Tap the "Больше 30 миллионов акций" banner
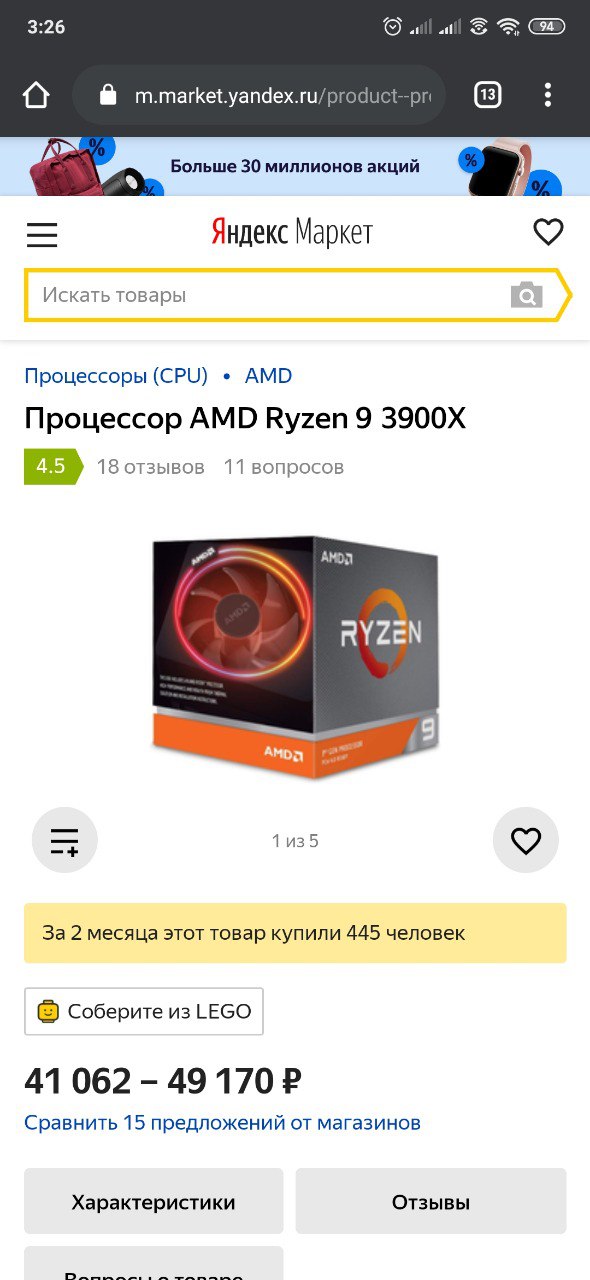This screenshot has width=590, height=1280. coord(295,166)
